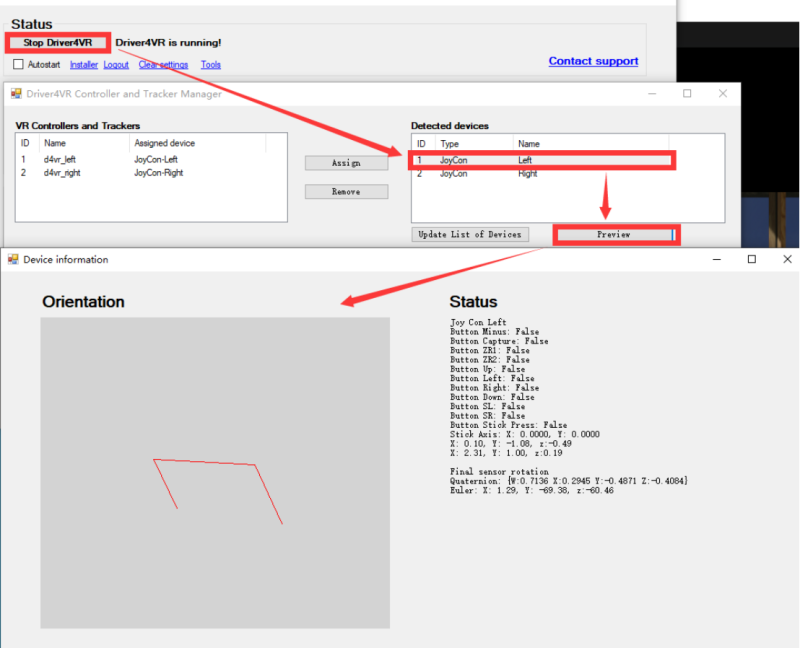Click the Final sensor rotation label
Viewport: 800px width, 648px height.
tap(499, 472)
